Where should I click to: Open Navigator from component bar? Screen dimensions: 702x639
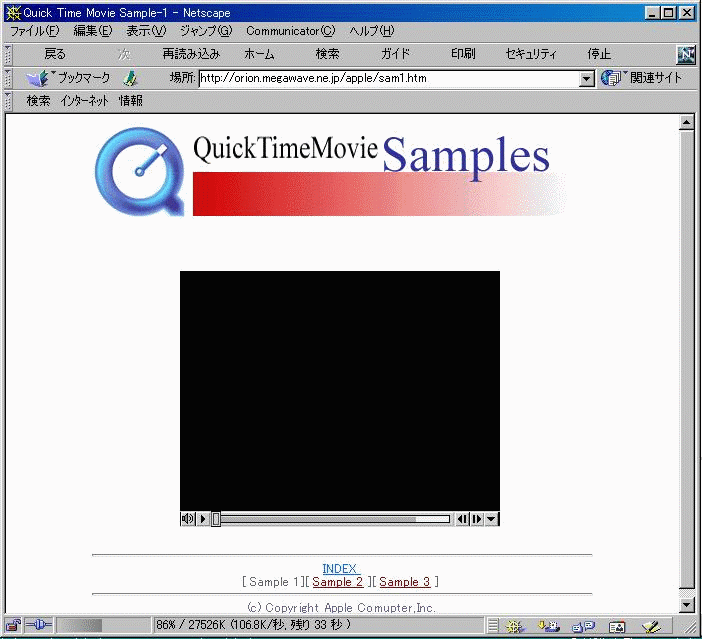point(515,626)
